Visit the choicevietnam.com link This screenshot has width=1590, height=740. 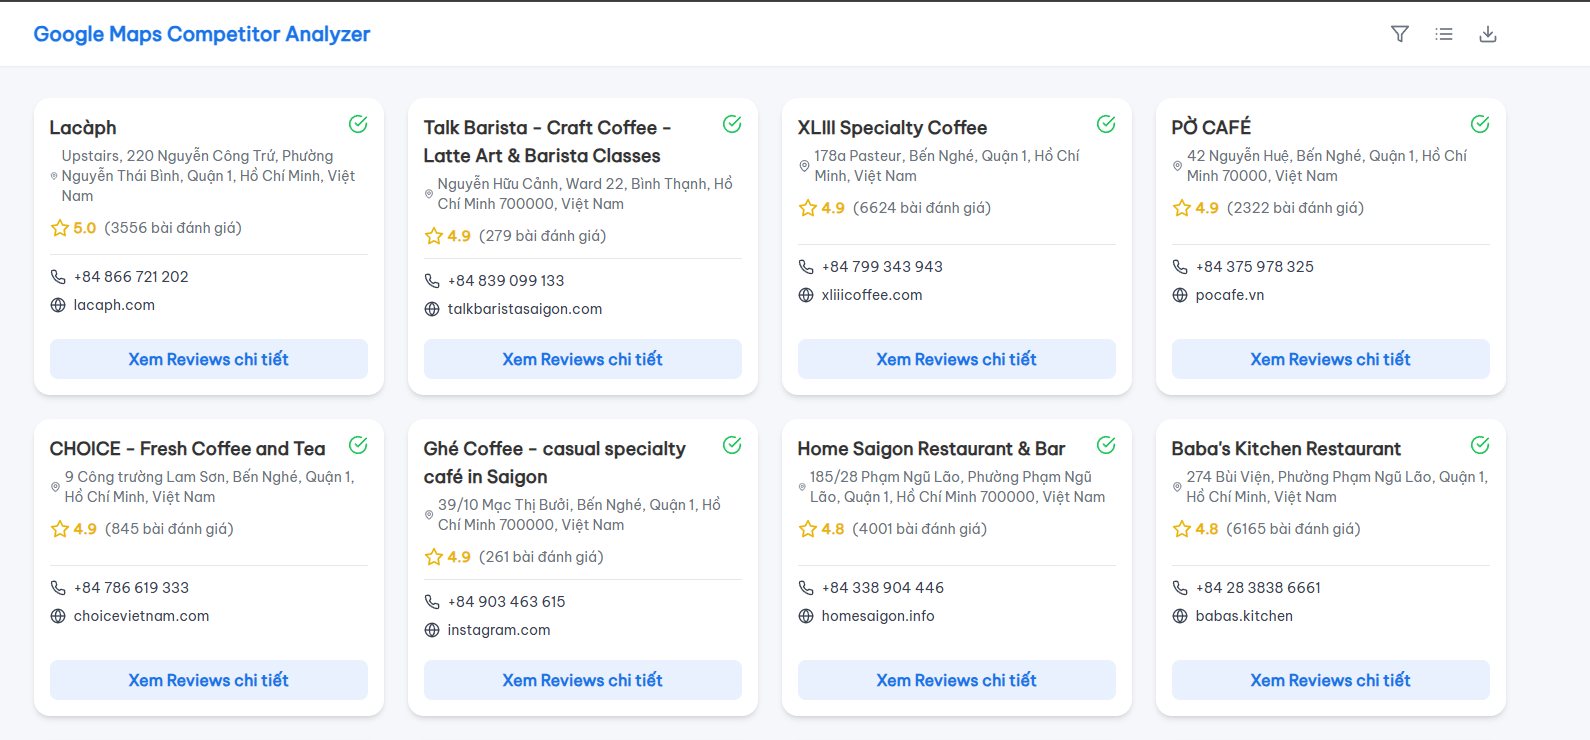141,616
